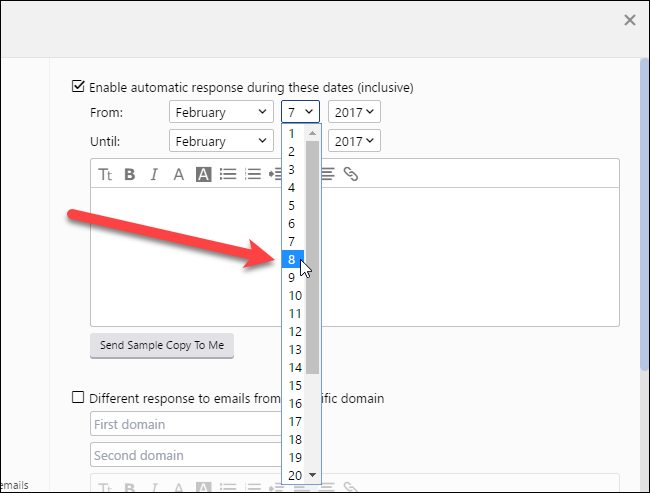Select day 11 in the list
The height and width of the screenshot is (493, 650).
(293, 313)
